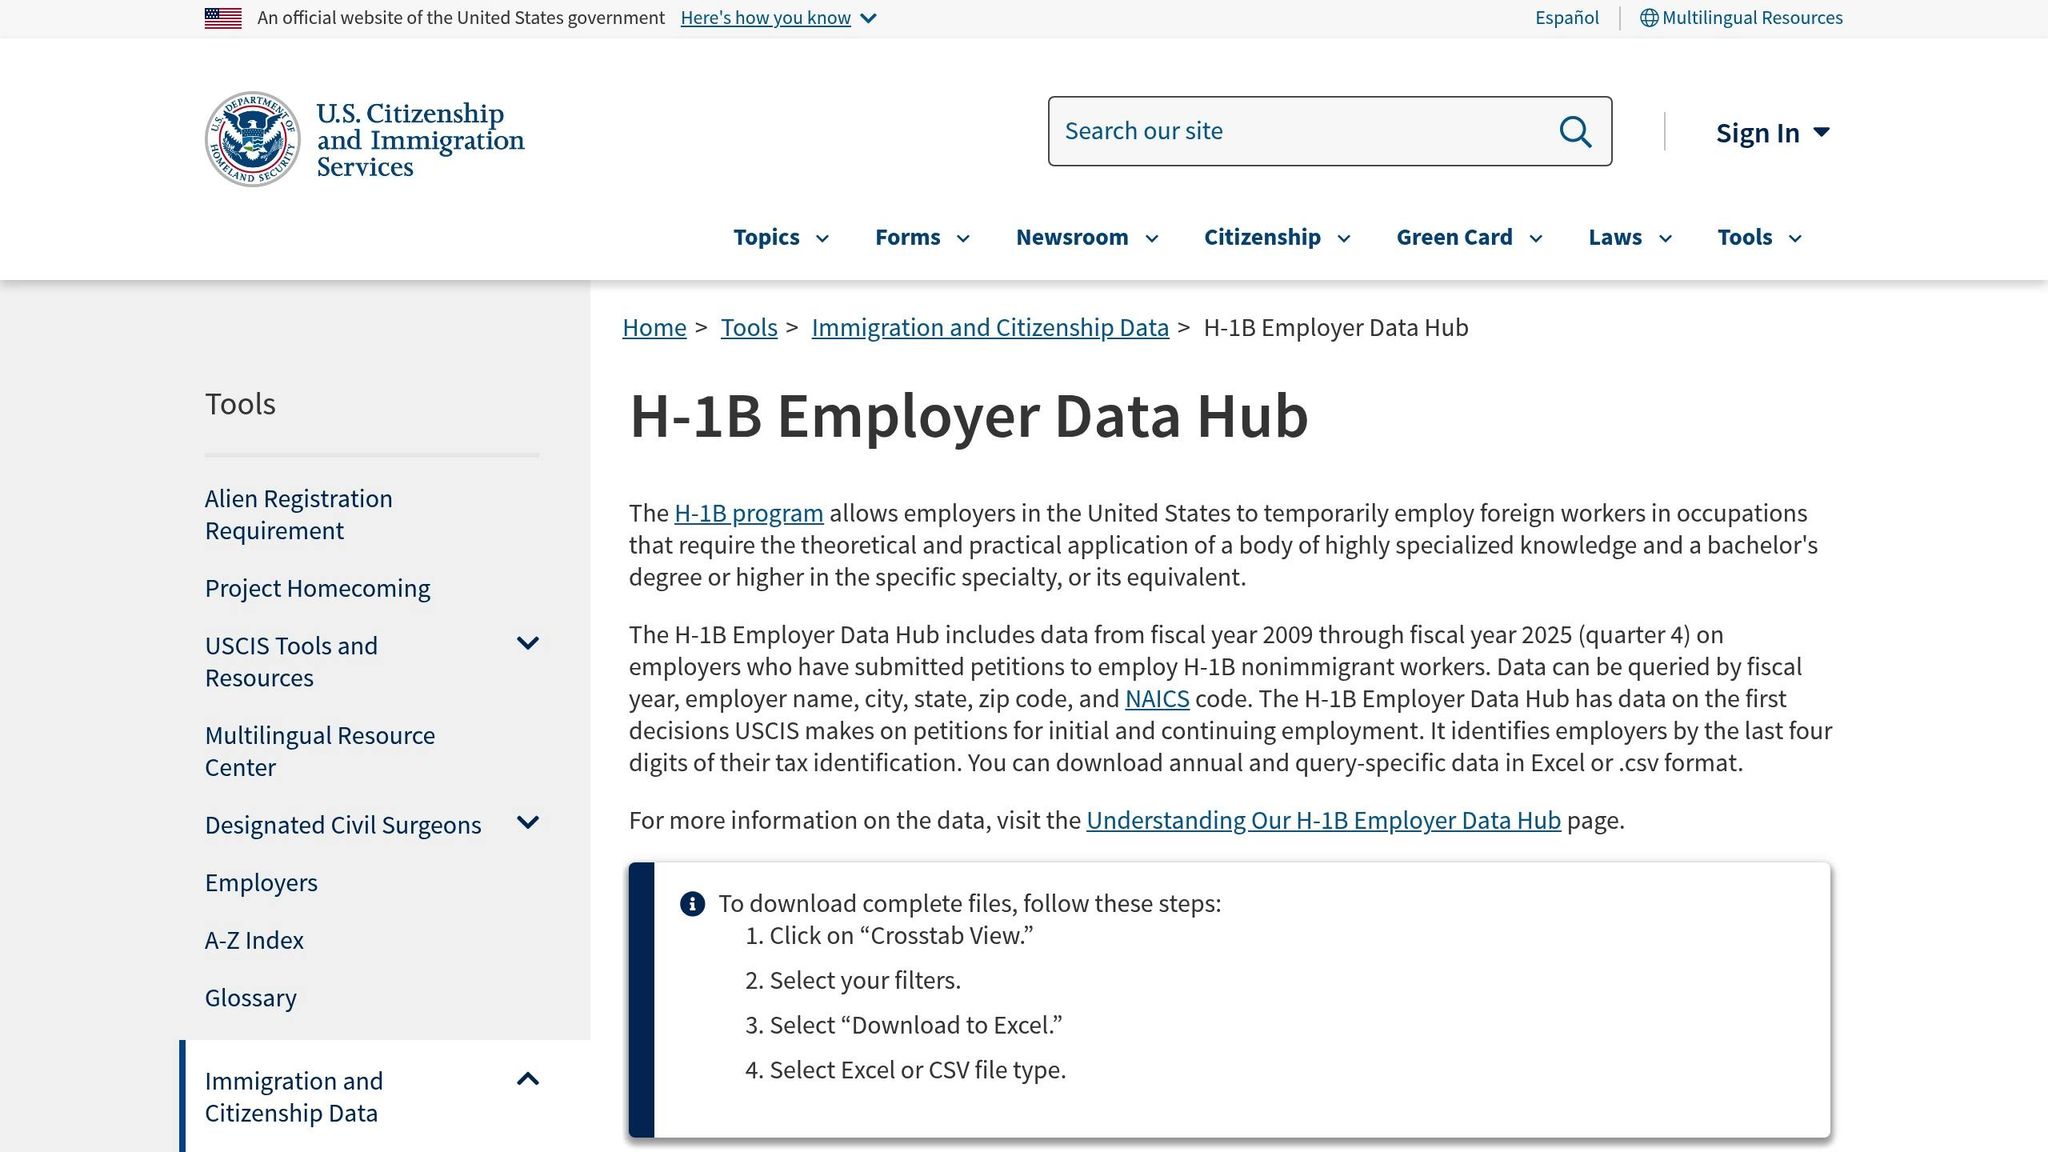Switch site language to Español
2048x1152 pixels.
click(1566, 17)
